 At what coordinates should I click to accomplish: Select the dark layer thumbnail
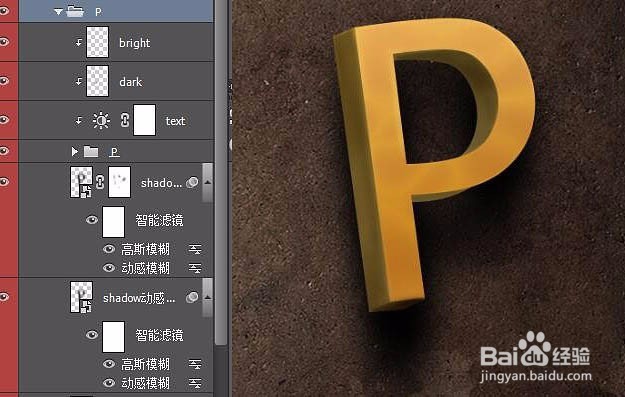click(x=97, y=81)
